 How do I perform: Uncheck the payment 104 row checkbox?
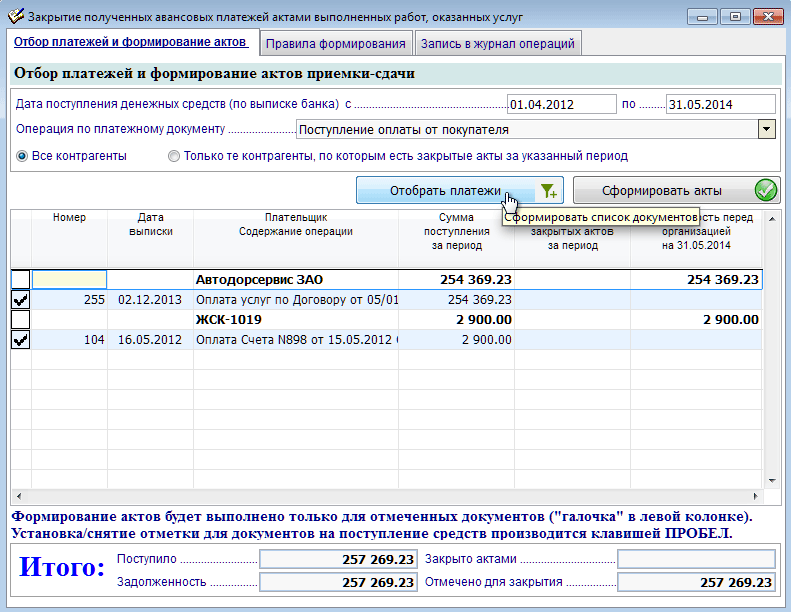coord(21,340)
